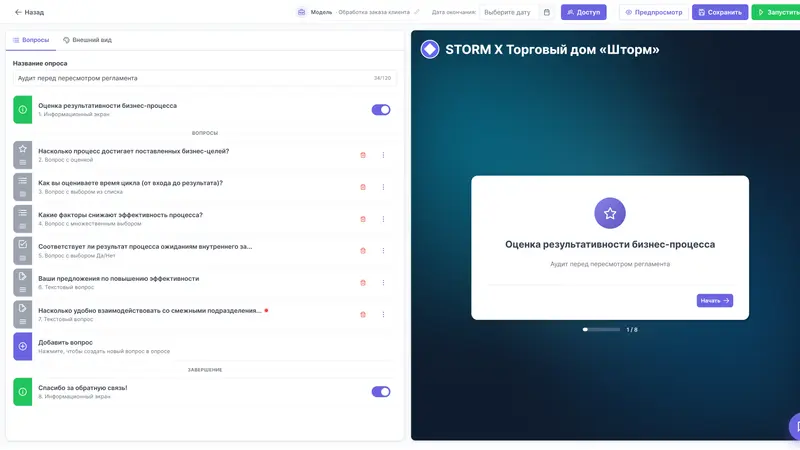Open the Доступ access settings
This screenshot has height=450, width=800.
coord(584,12)
